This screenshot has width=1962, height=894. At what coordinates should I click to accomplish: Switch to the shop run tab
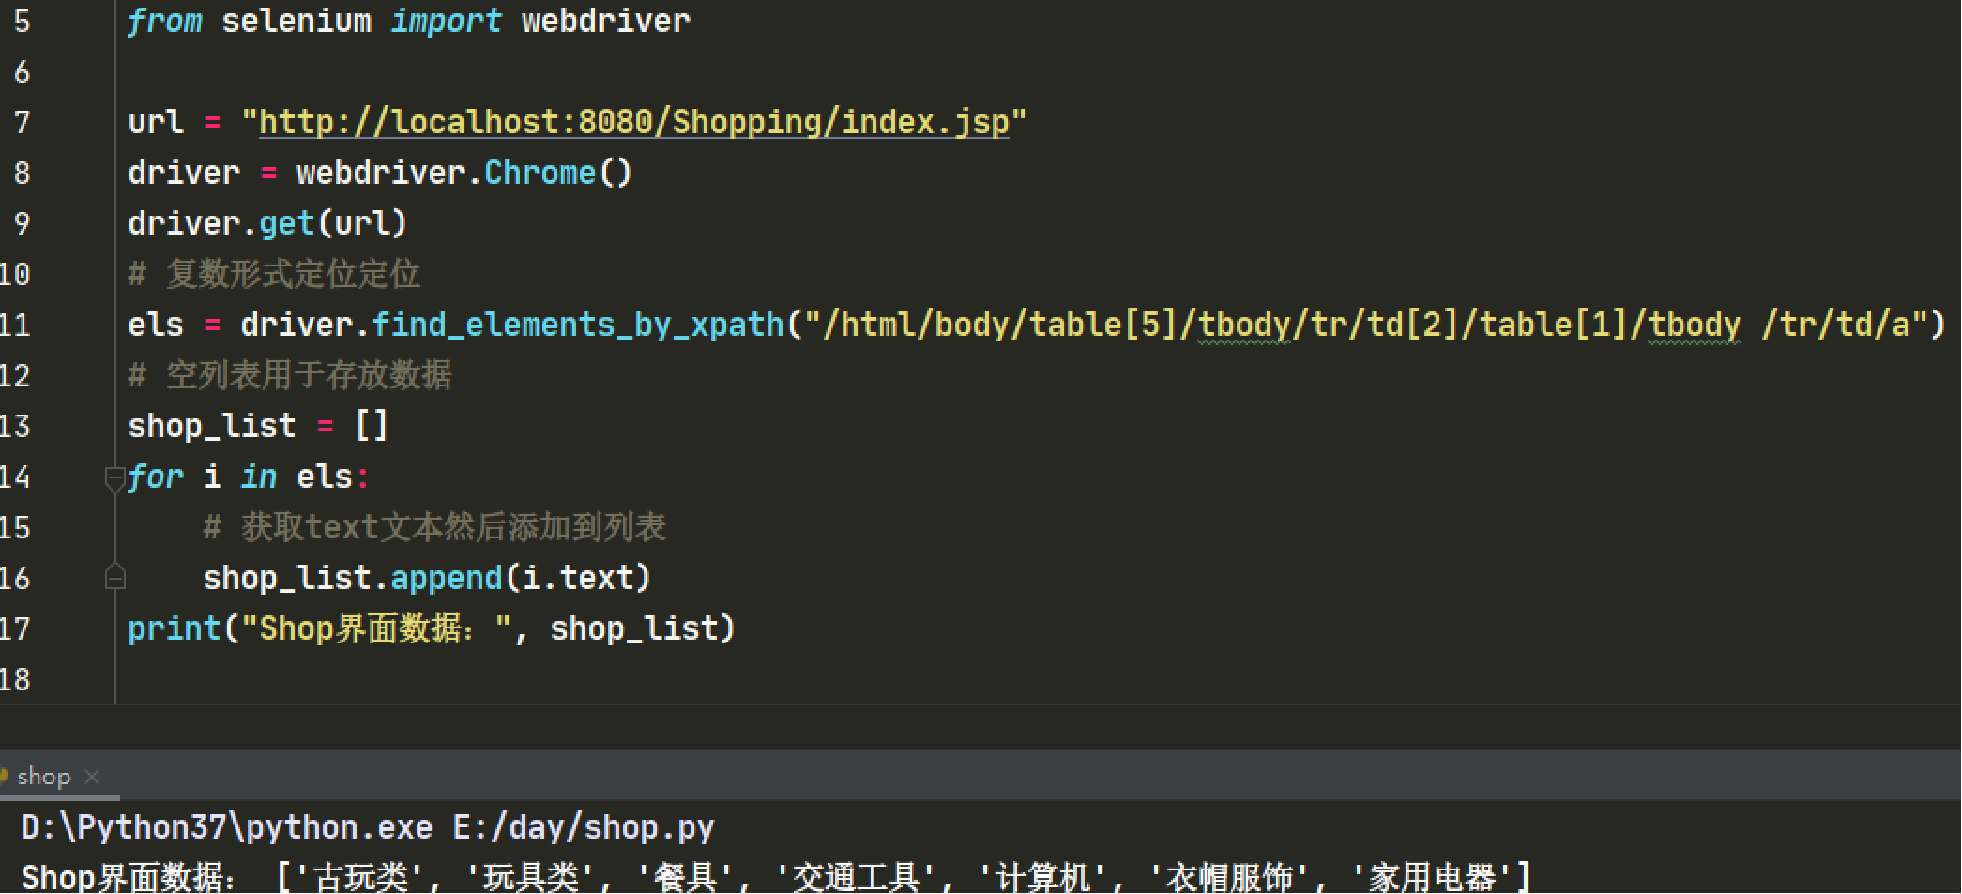tap(44, 776)
